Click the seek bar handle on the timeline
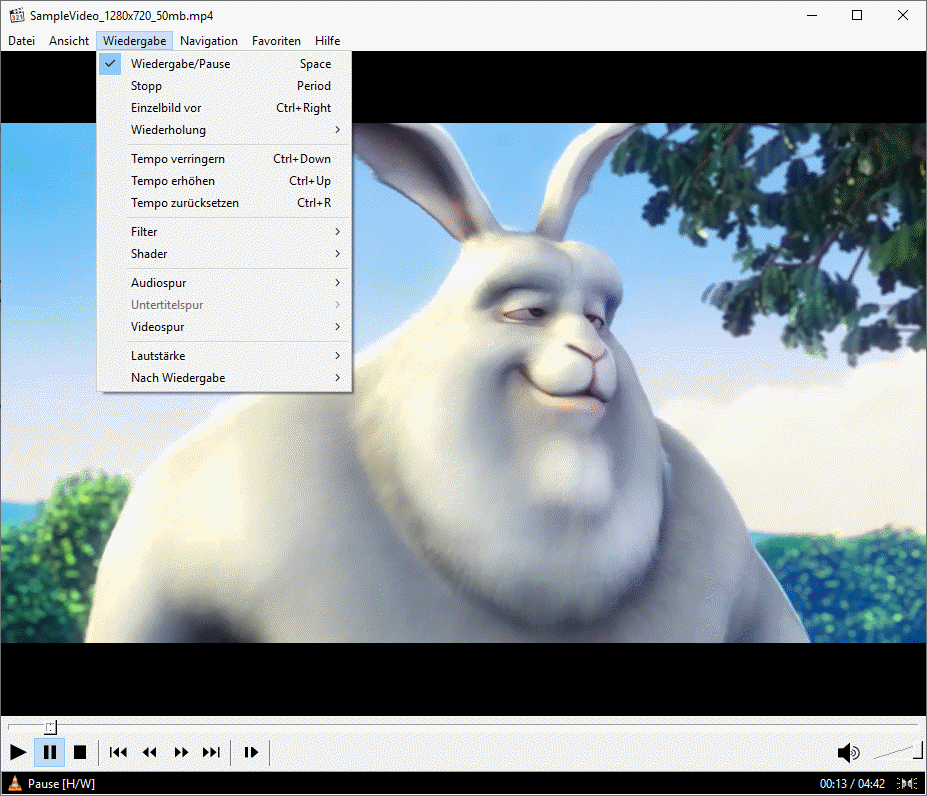 point(51,727)
